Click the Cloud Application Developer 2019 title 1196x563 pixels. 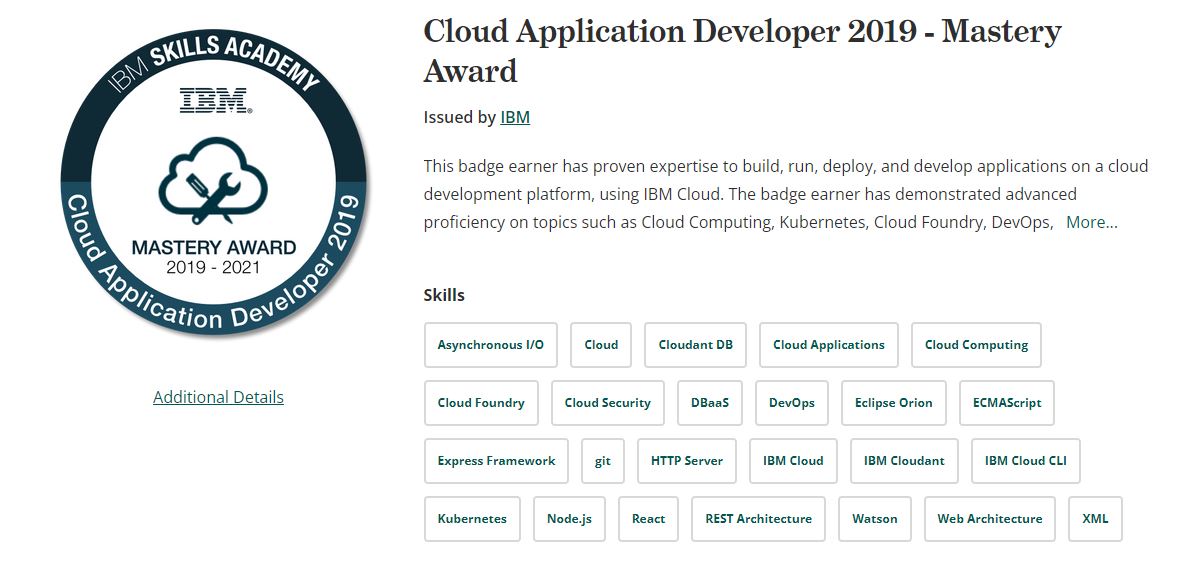coord(742,51)
